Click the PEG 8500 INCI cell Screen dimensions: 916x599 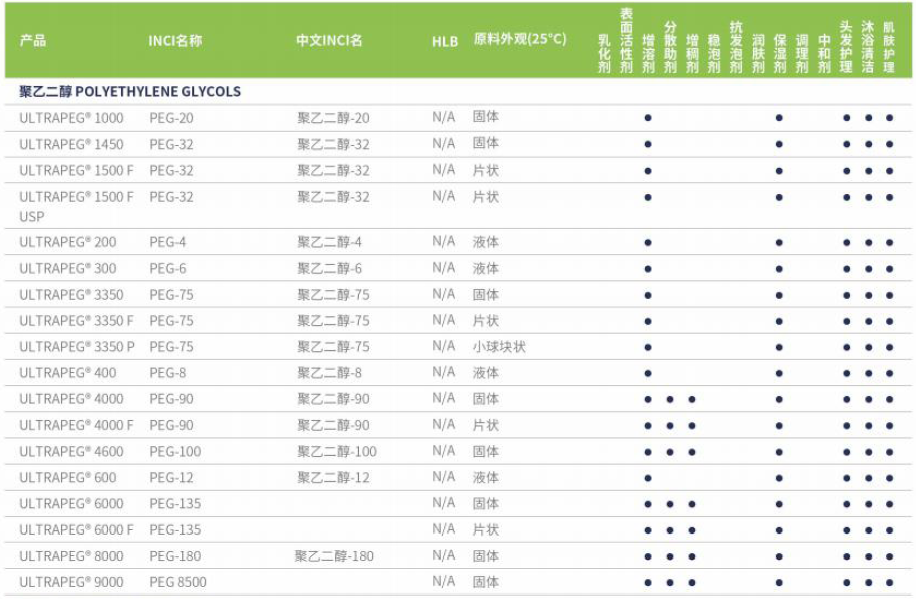point(178,582)
